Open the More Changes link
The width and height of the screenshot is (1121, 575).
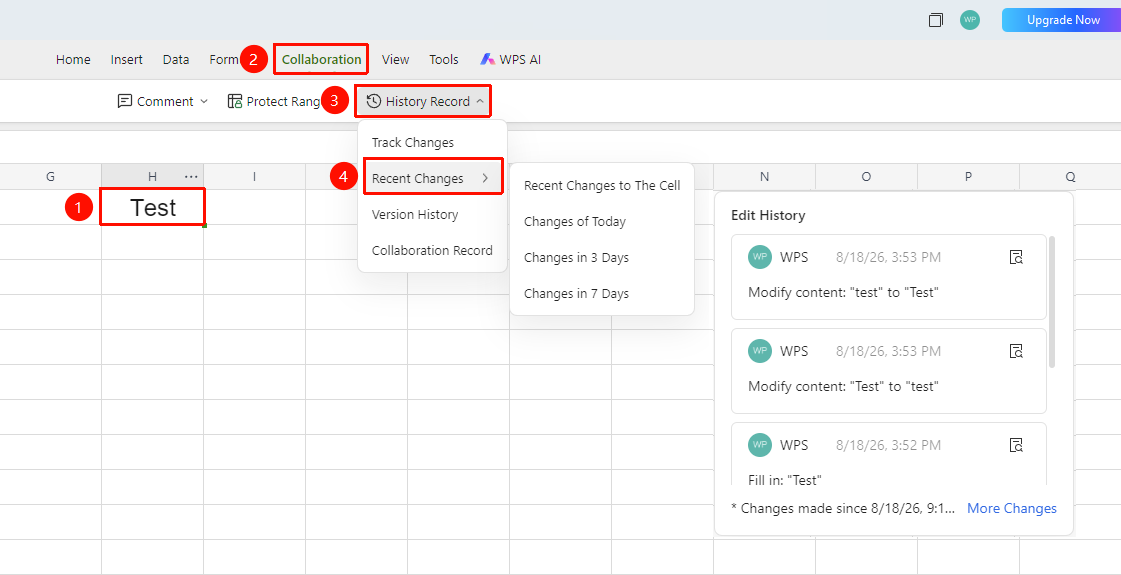[1012, 508]
